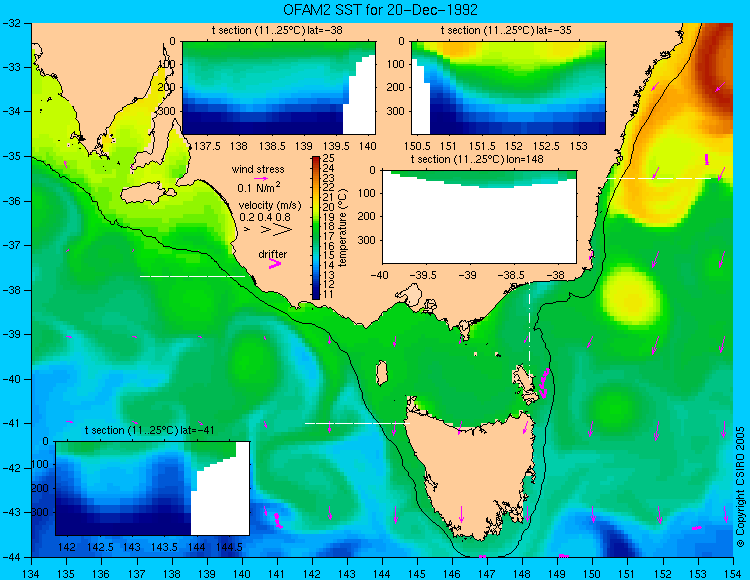
Task: Click the "152.5" tick on lat=-35 section
Action: pos(546,146)
